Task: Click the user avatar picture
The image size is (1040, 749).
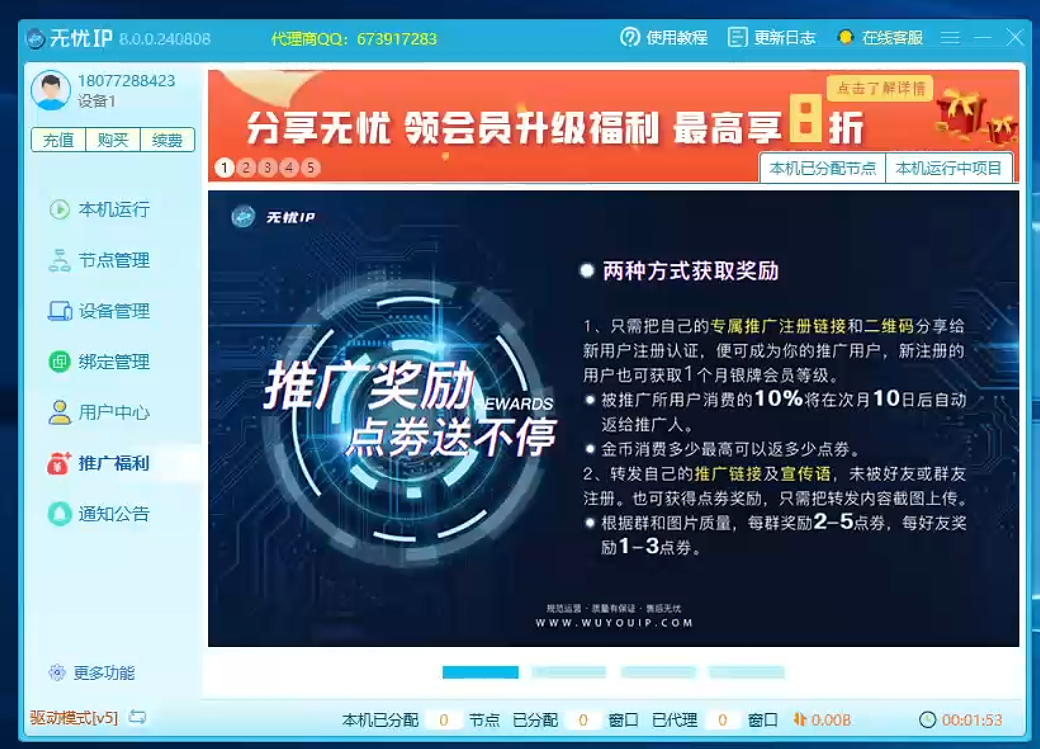Action: point(51,90)
